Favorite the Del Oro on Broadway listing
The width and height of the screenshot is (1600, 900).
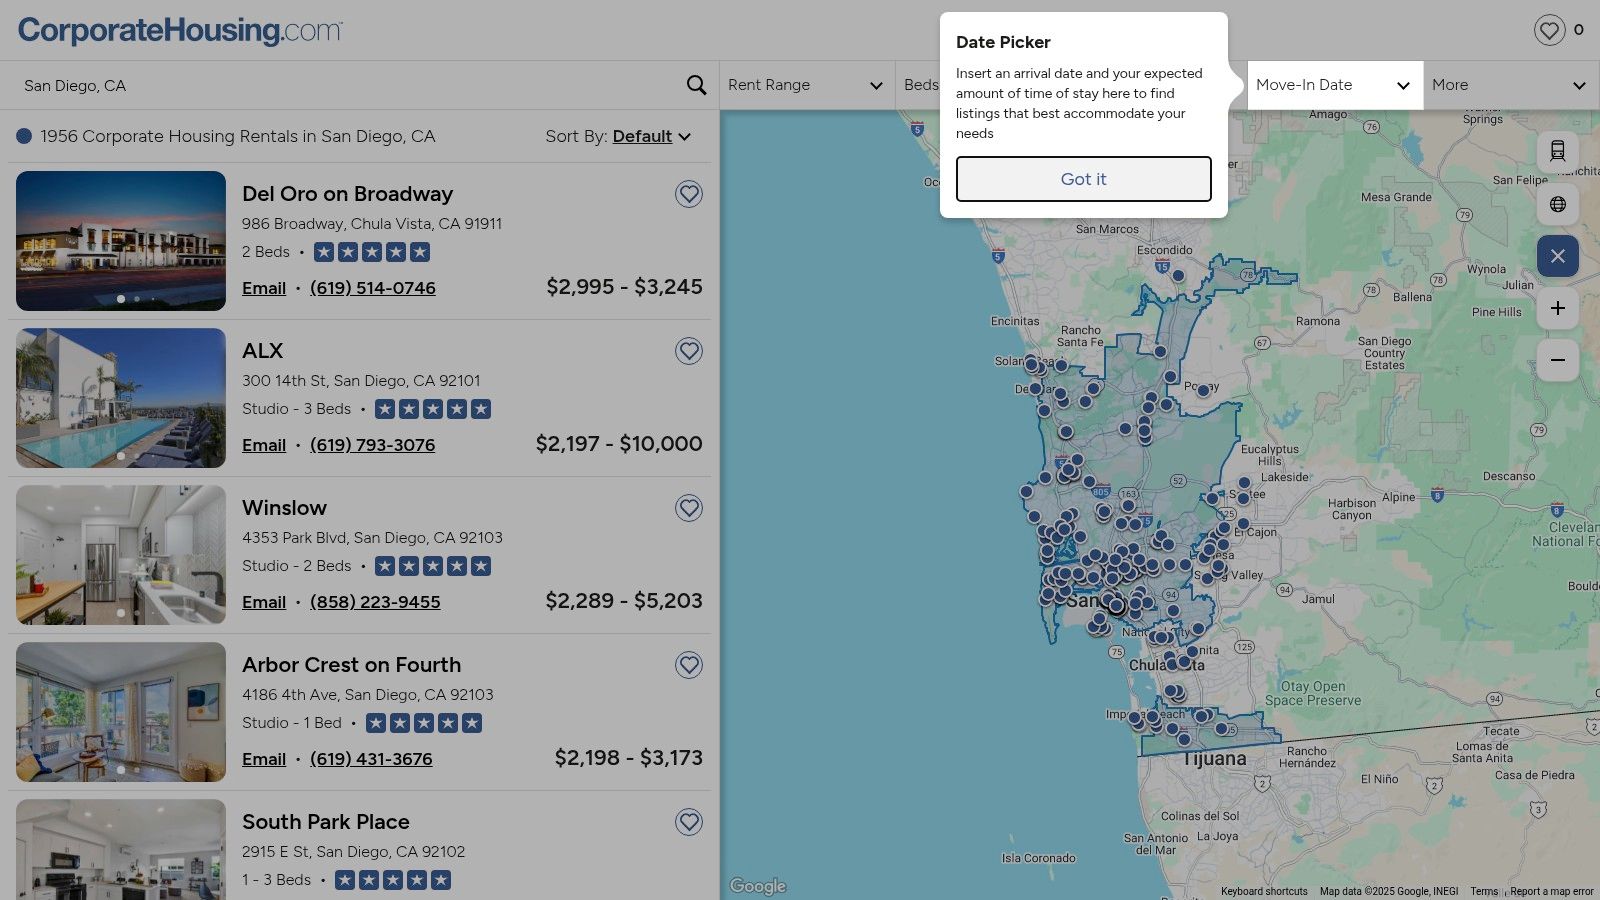tap(689, 194)
